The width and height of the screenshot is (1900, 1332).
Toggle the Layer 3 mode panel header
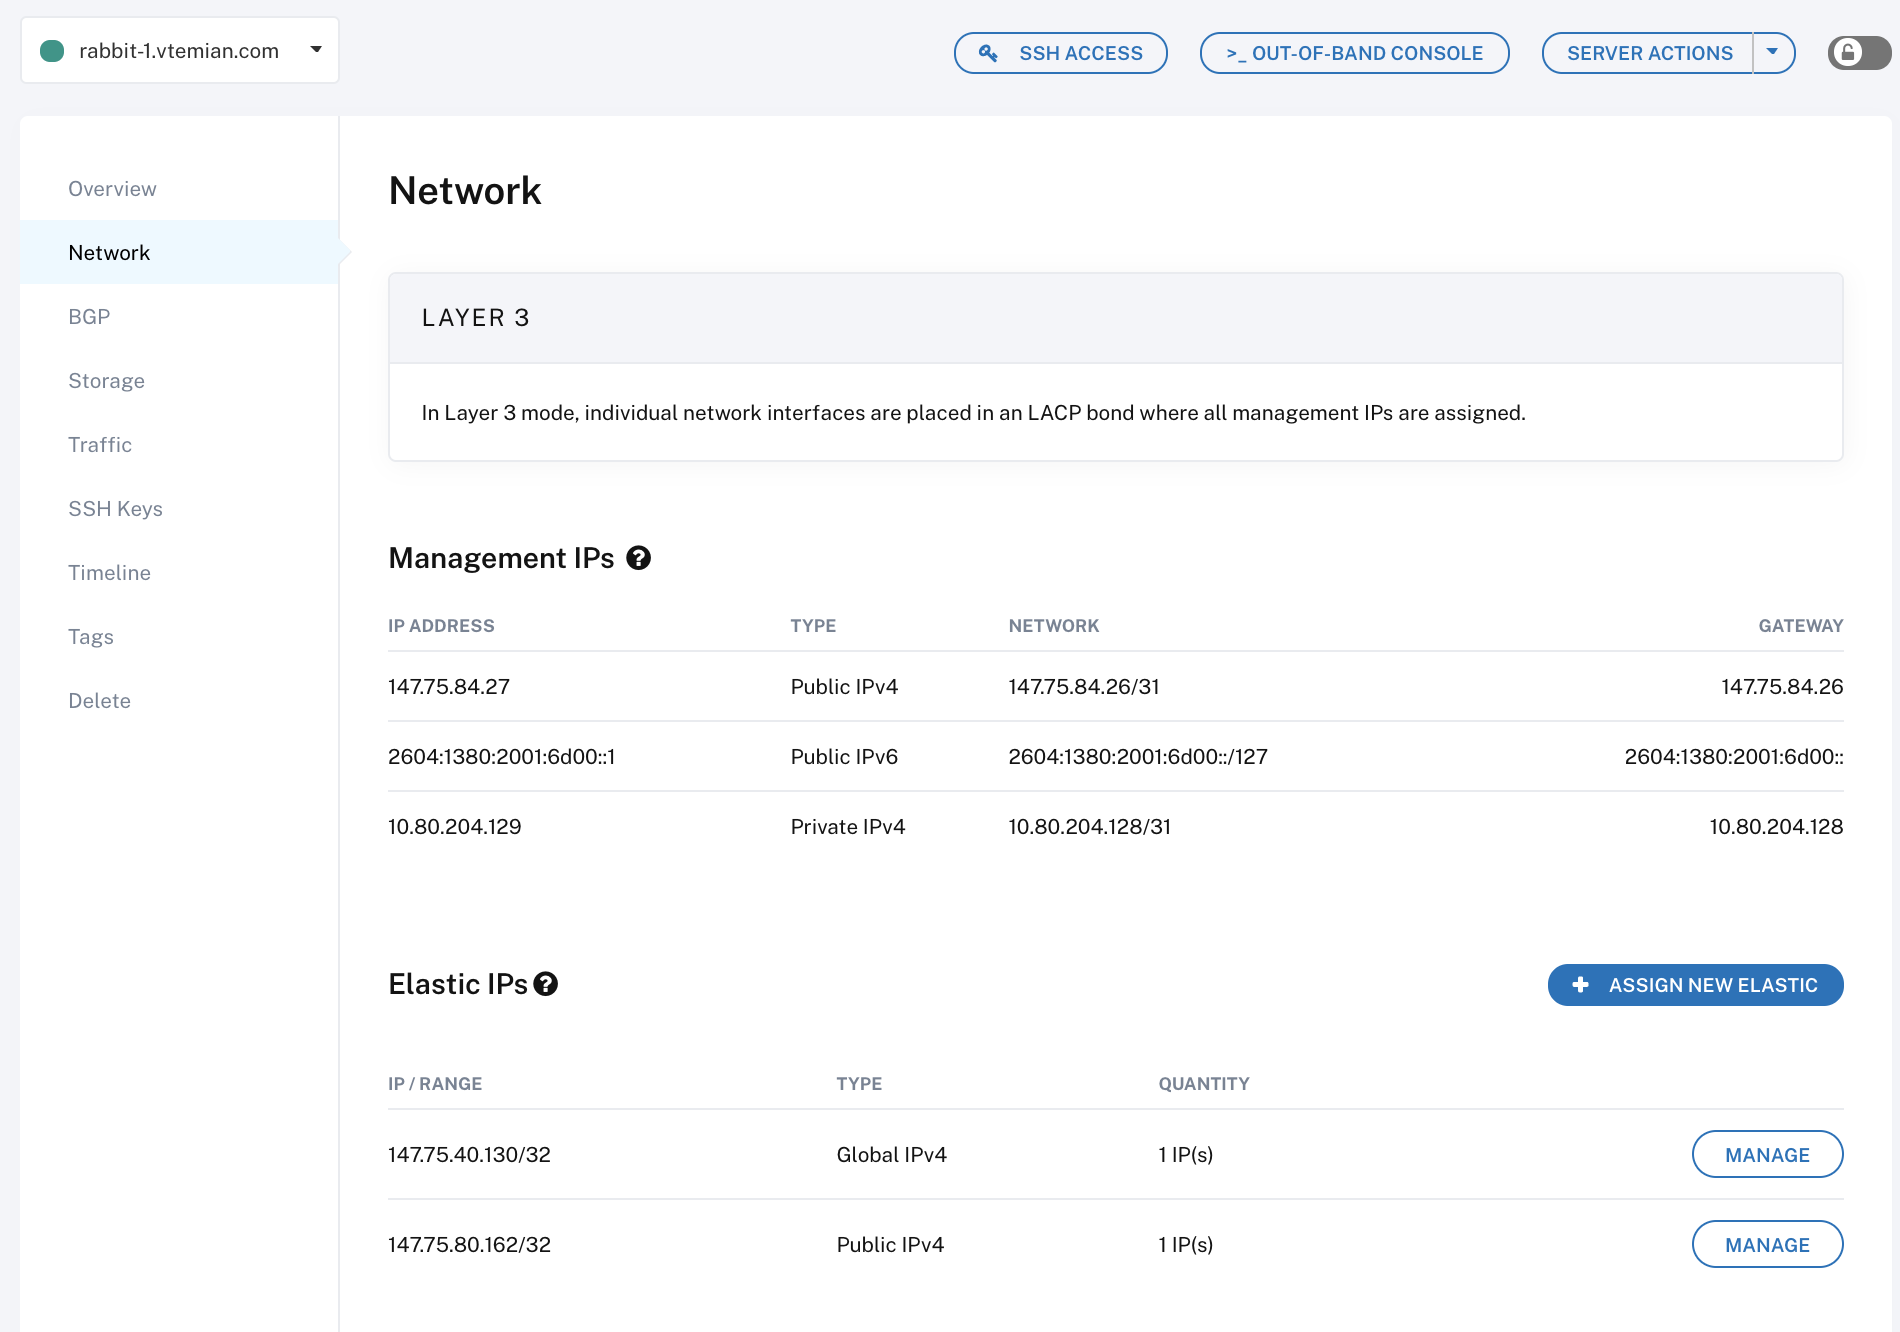point(1115,317)
